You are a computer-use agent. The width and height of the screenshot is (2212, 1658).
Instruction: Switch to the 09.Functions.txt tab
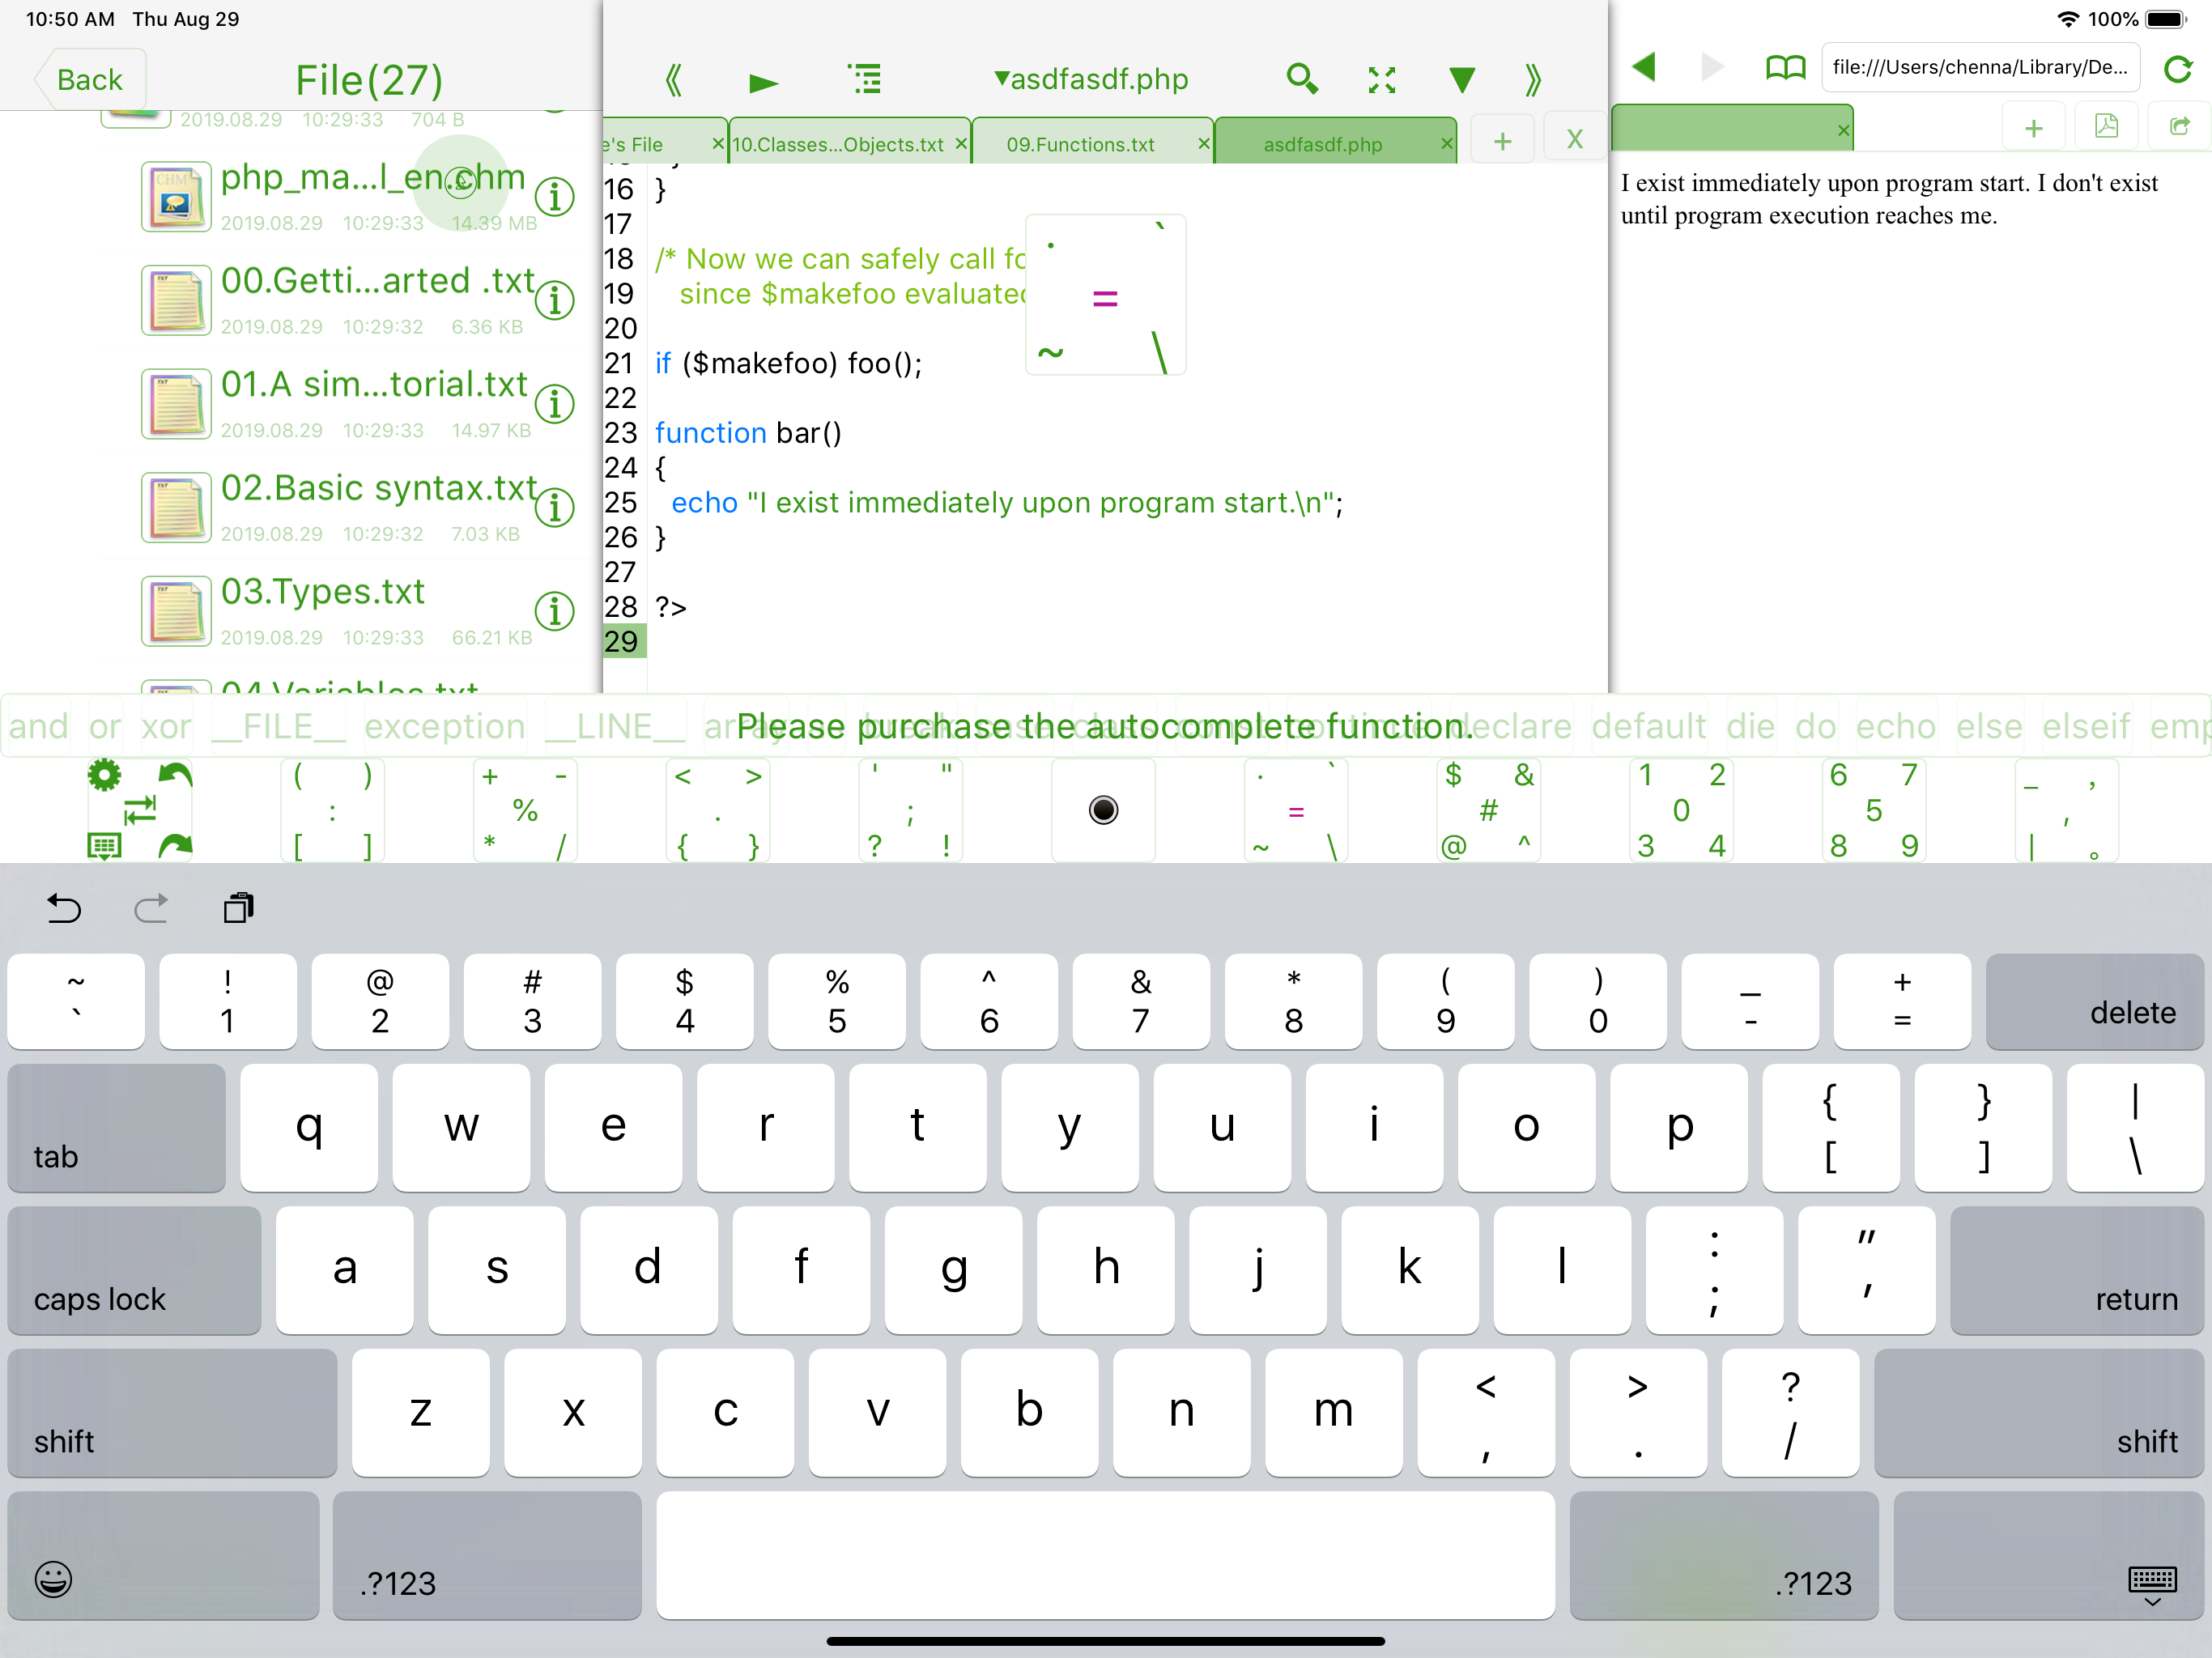tap(1081, 144)
